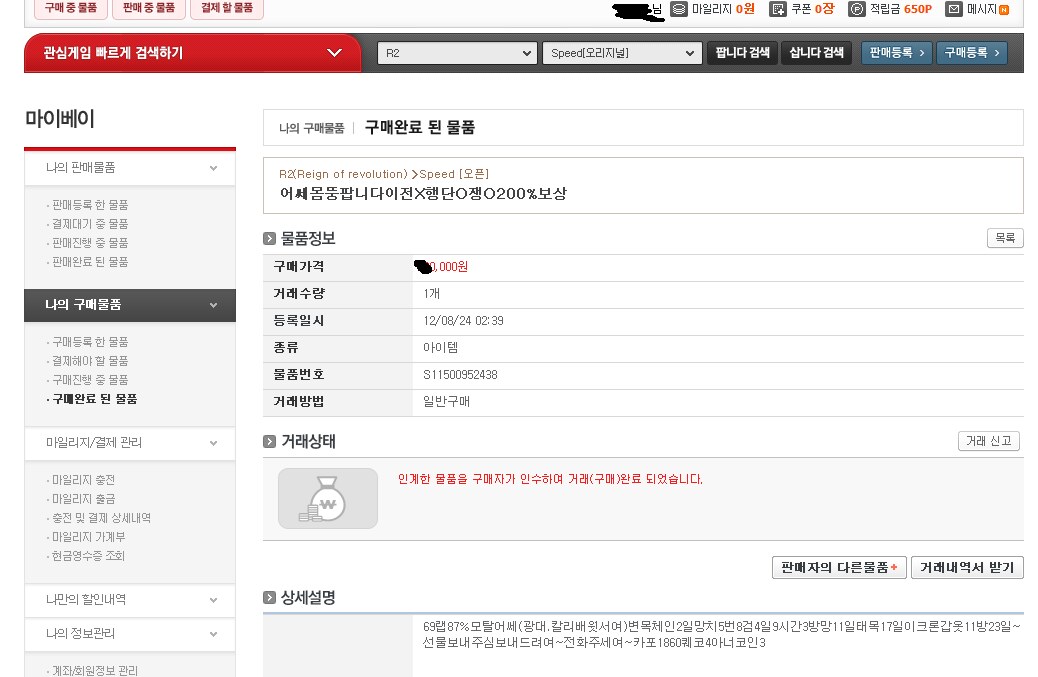The width and height of the screenshot is (1038, 677).
Task: Open the 마일리지 충전 sidebar link
Action: tap(83, 480)
